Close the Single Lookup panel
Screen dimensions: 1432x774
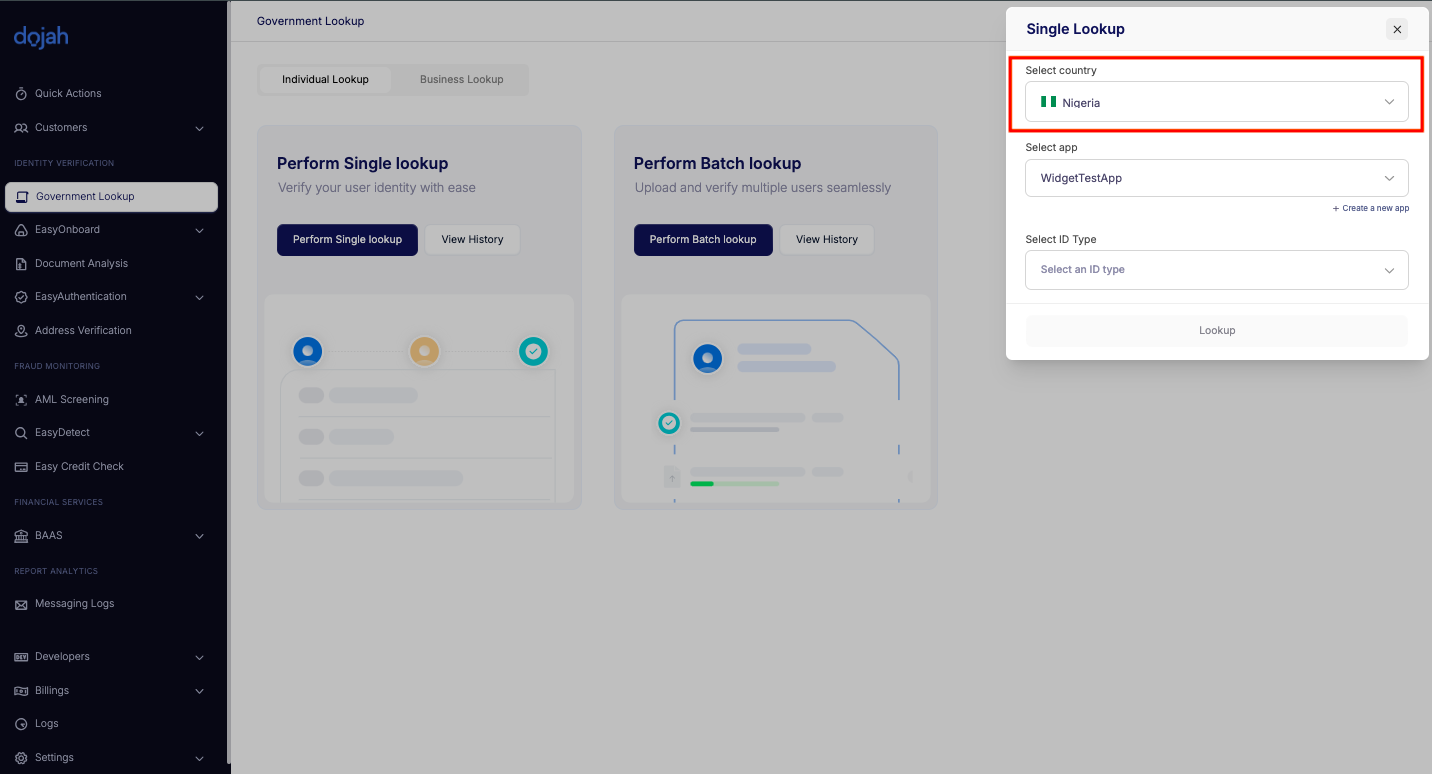point(1397,29)
